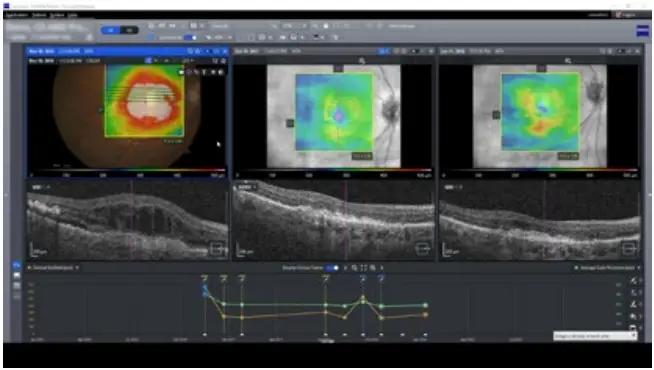Open the Average Cube Thickness dropdown
This screenshot has height=370, width=654.
point(607,268)
